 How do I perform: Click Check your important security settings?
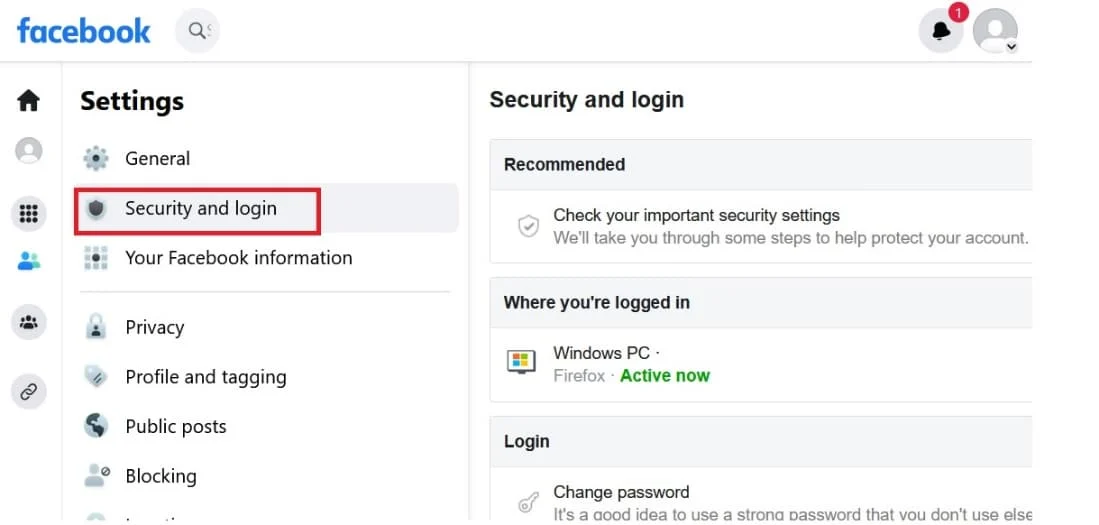tap(760, 226)
